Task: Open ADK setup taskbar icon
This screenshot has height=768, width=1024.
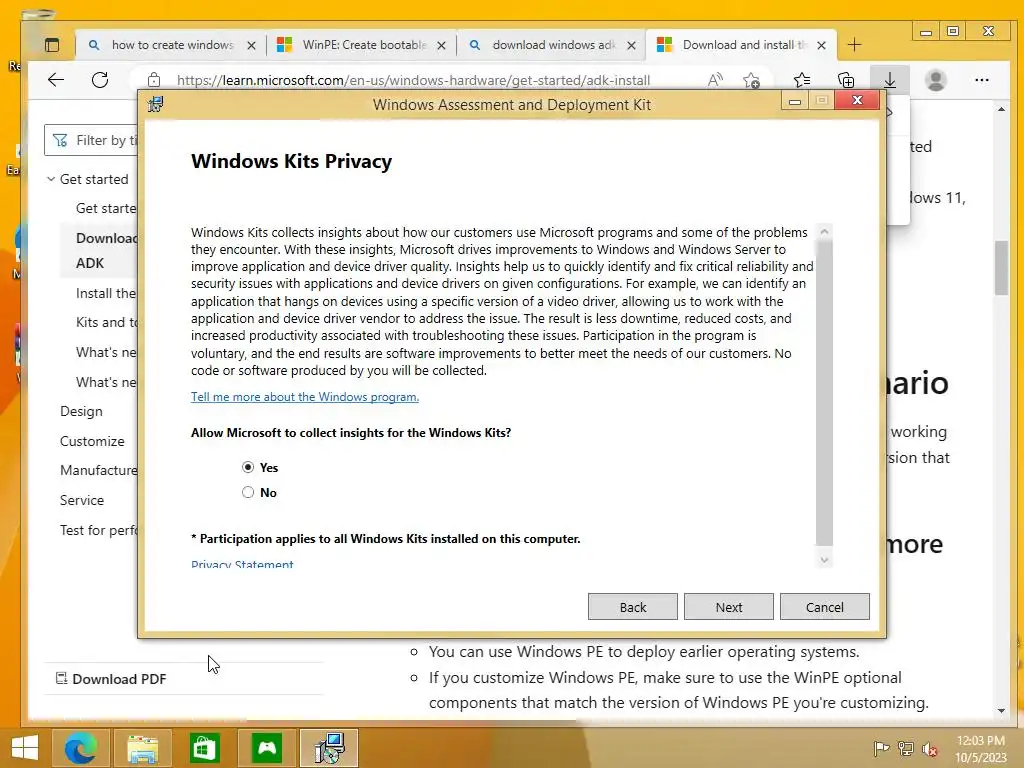Action: [x=328, y=748]
